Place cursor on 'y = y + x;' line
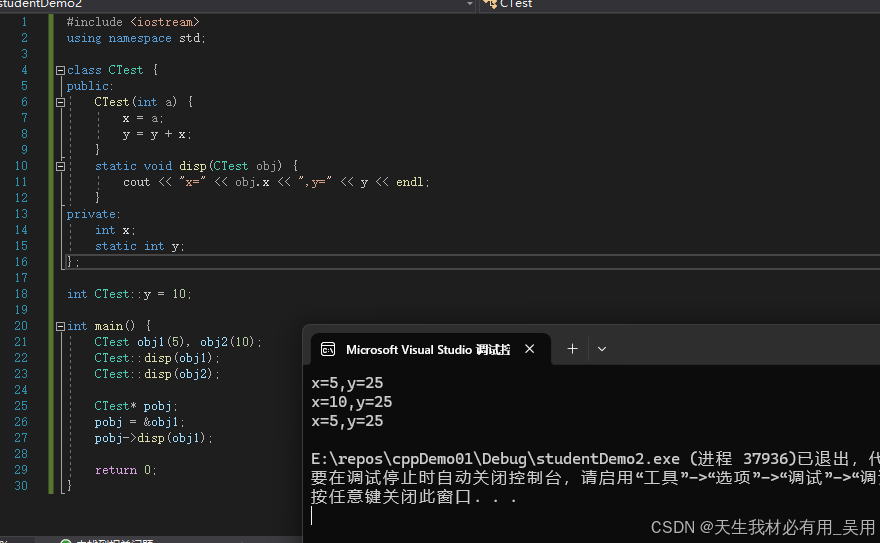This screenshot has width=880, height=543. 157,134
